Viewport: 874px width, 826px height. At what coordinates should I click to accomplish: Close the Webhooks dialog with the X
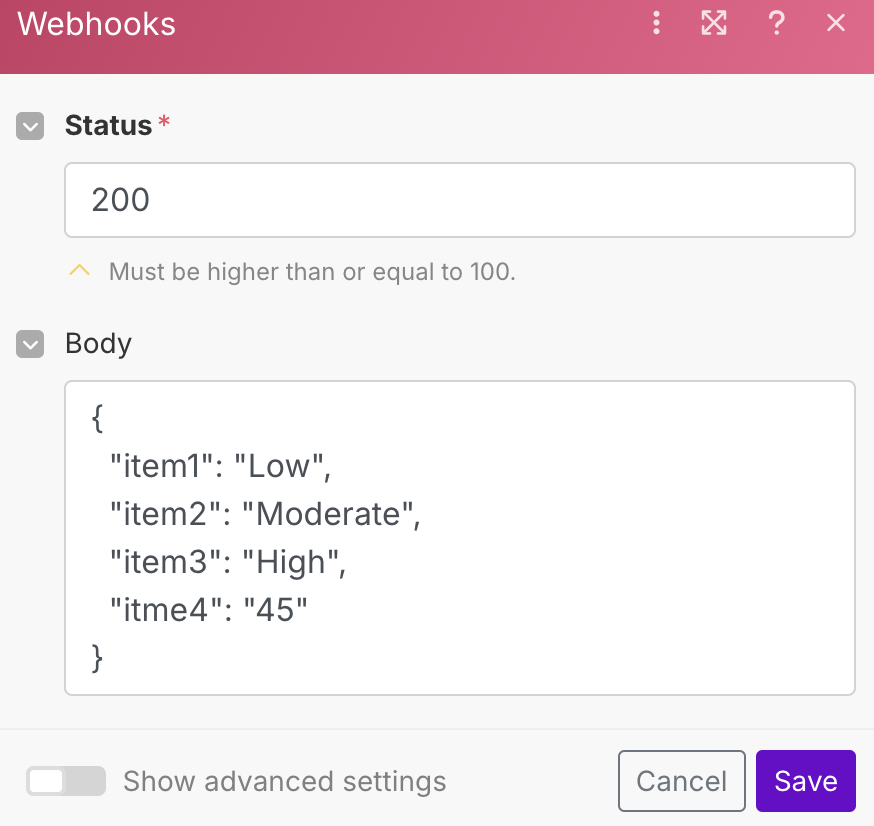[x=836, y=23]
